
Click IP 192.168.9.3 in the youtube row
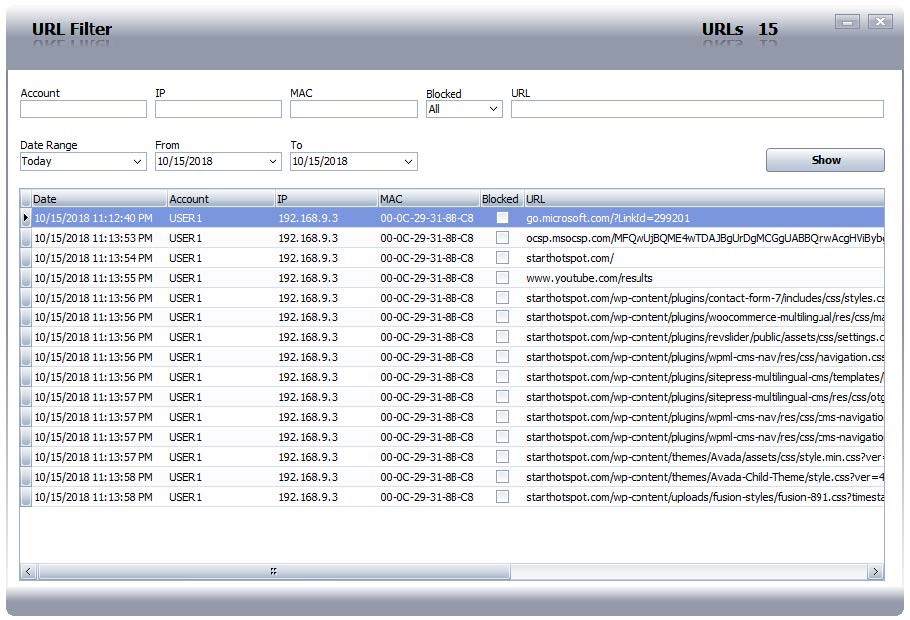point(327,277)
